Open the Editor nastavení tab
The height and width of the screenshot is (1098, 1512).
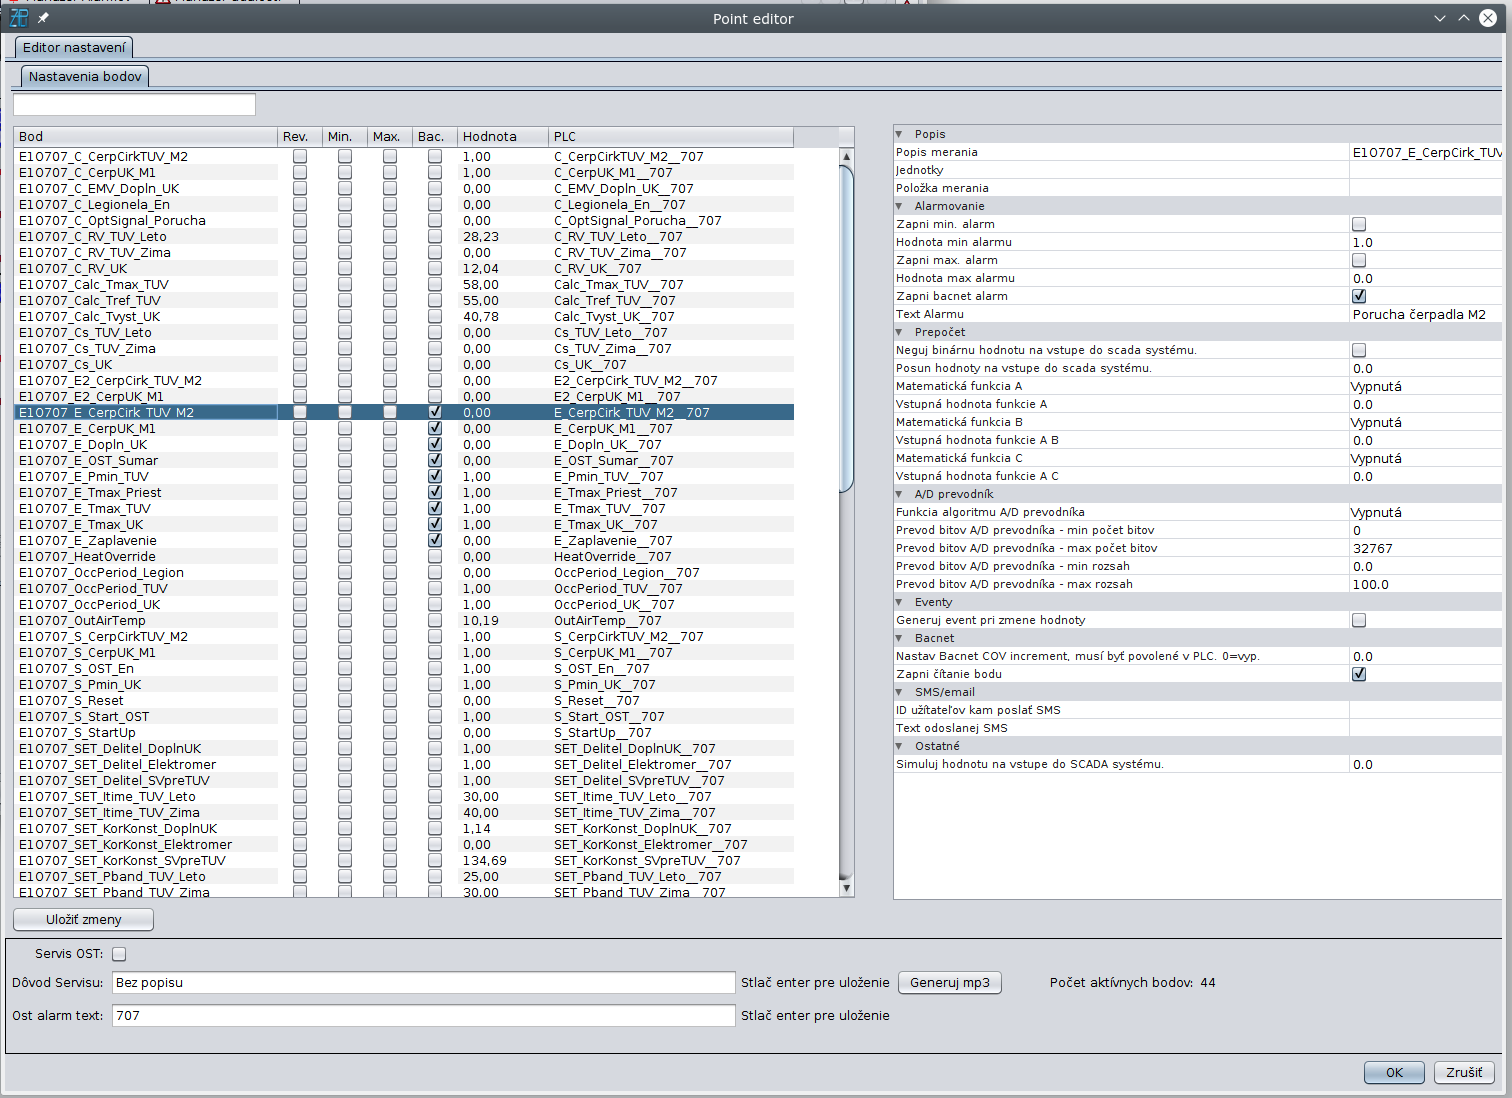tap(74, 47)
